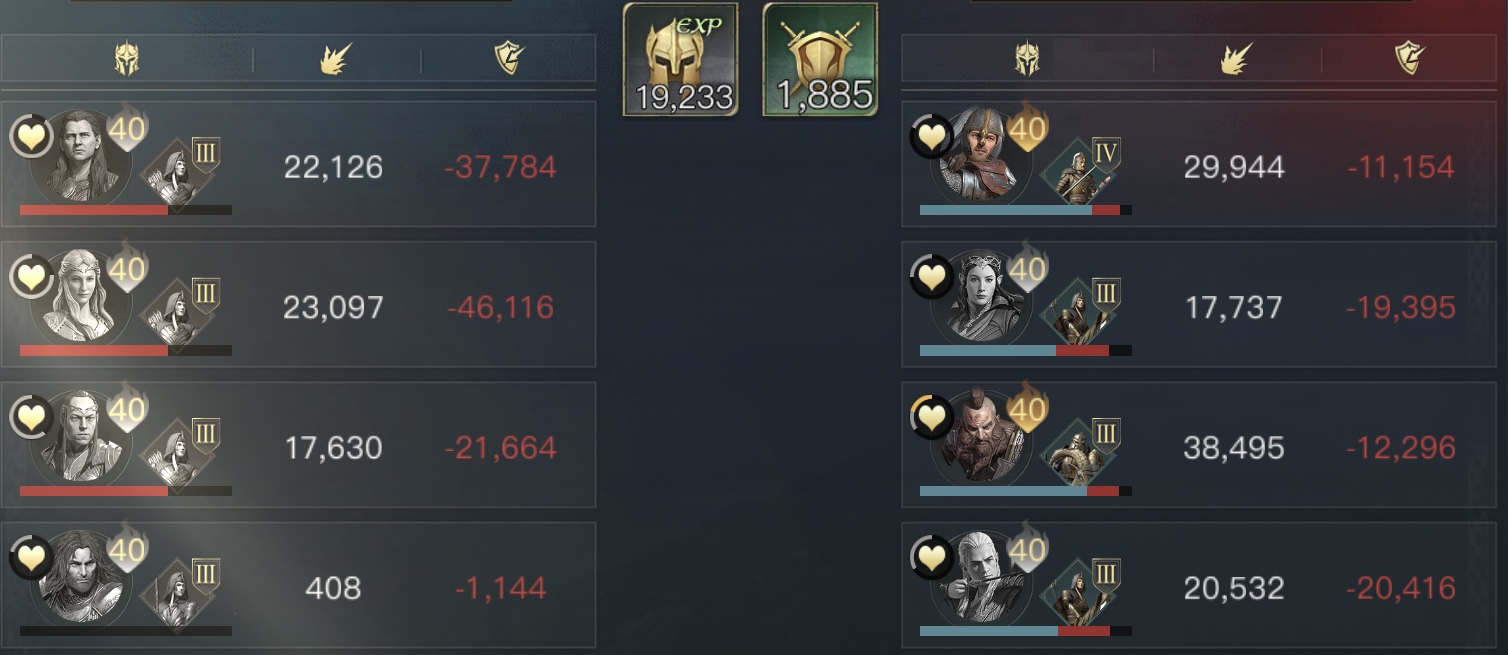Click the EXP helmet icon showing 19,233
1508x655 pixels.
click(681, 59)
